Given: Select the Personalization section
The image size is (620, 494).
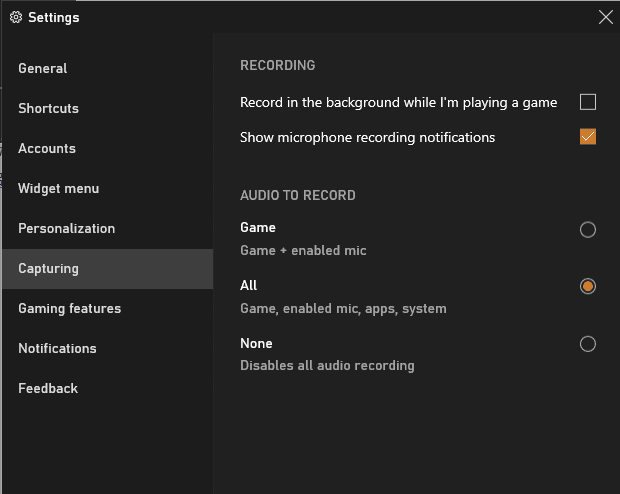Looking at the screenshot, I should (x=66, y=228).
